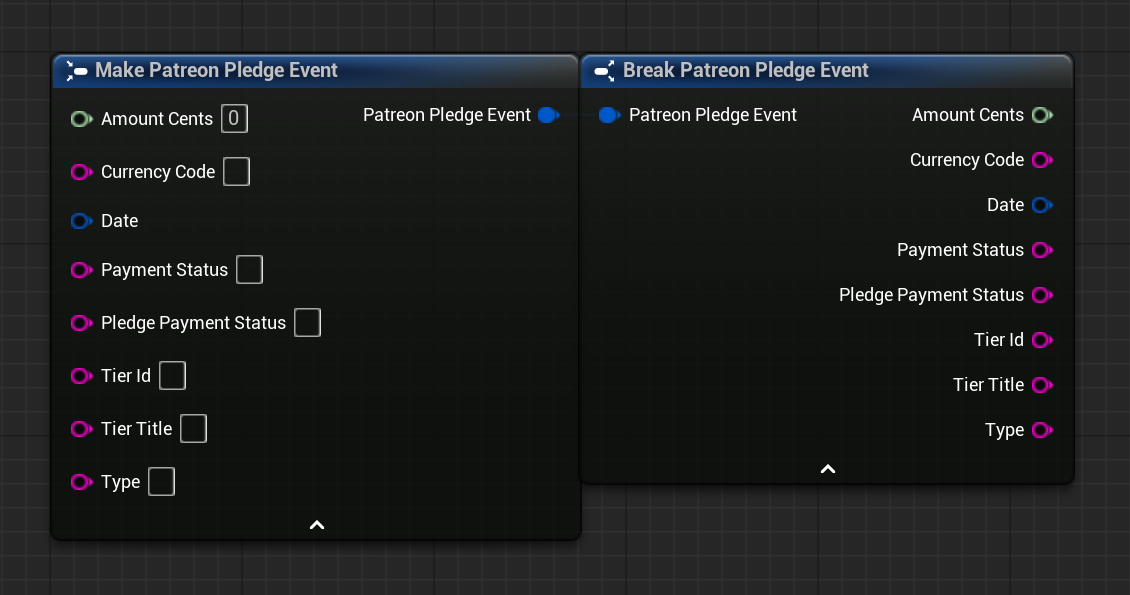
Task: Click the Payment Status value box
Action: (x=249, y=269)
